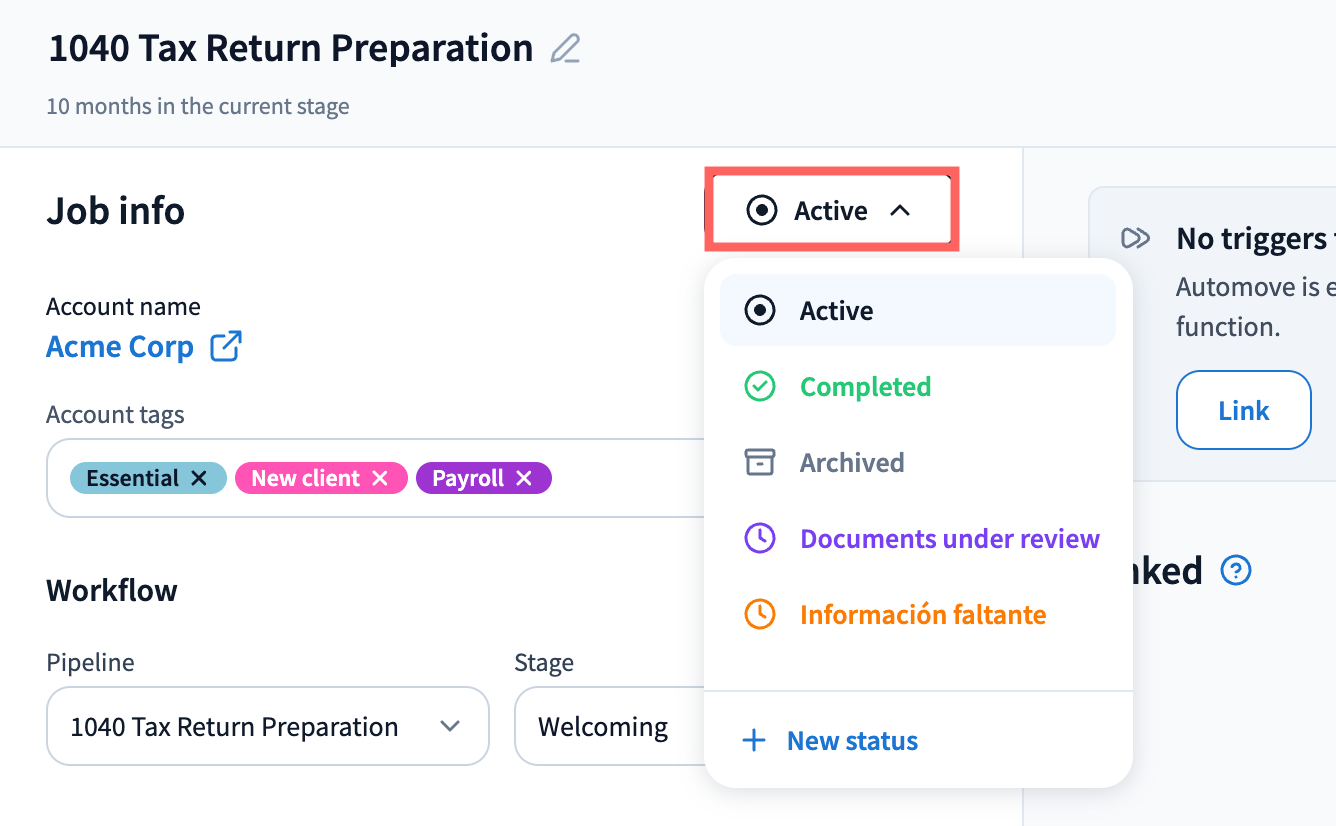This screenshot has width=1336, height=826.
Task: Set status to Archived
Action: click(x=918, y=463)
